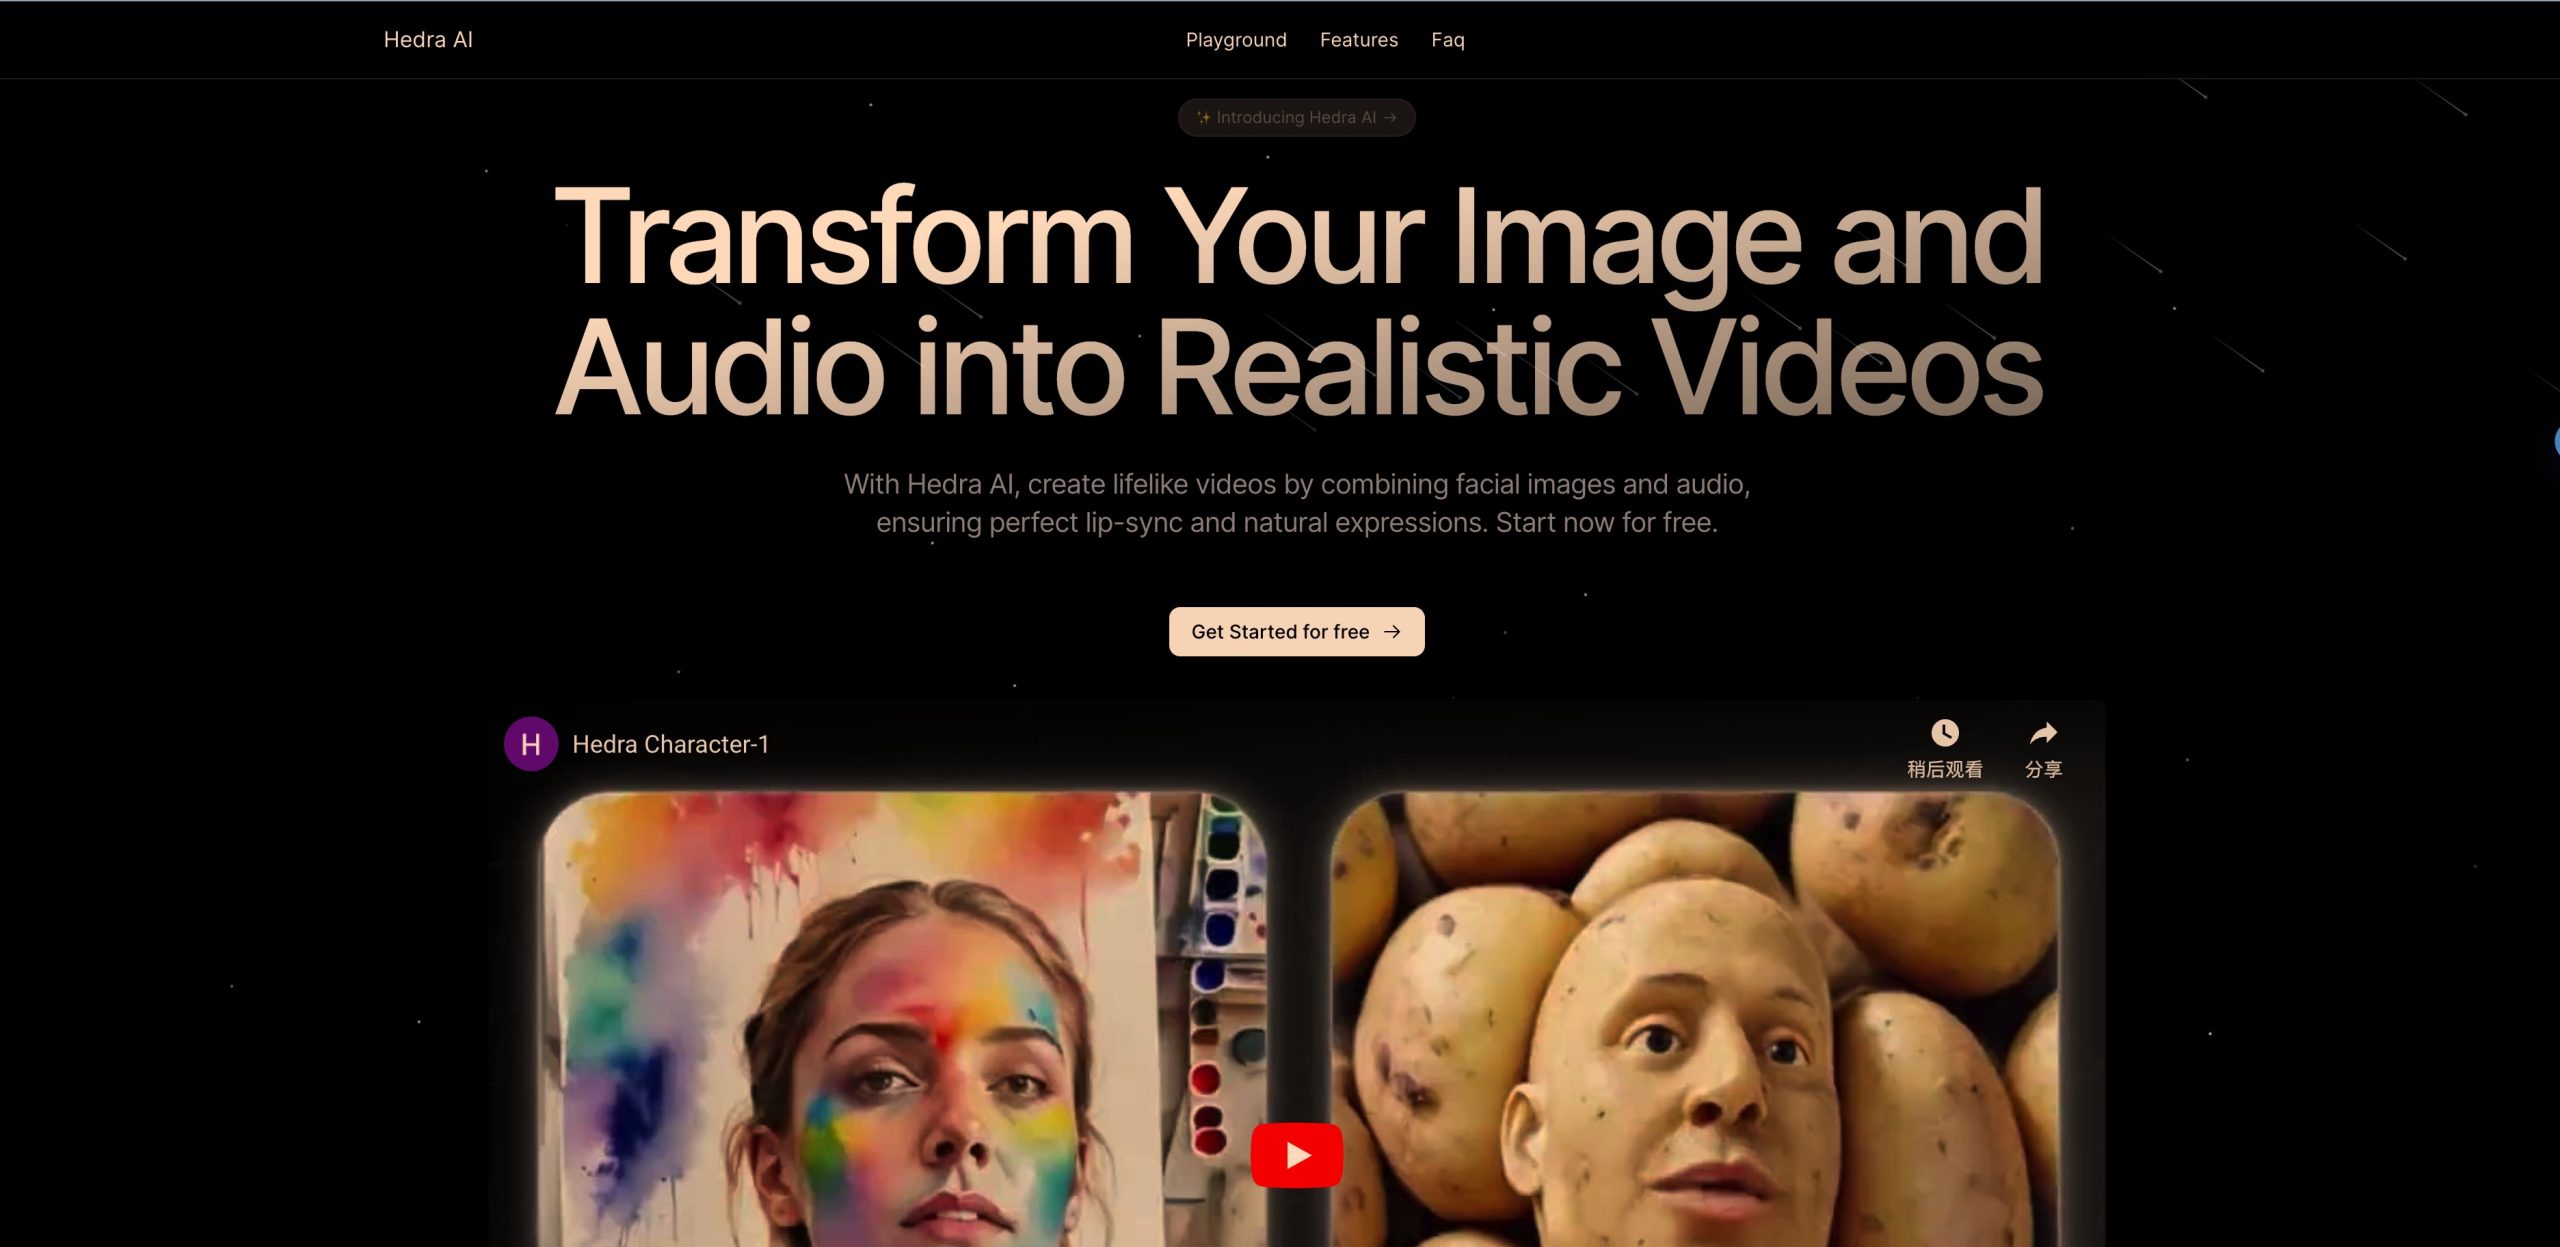Open the Hedra Character-1 video title
Screen dimensions: 2560x1247
670,745
